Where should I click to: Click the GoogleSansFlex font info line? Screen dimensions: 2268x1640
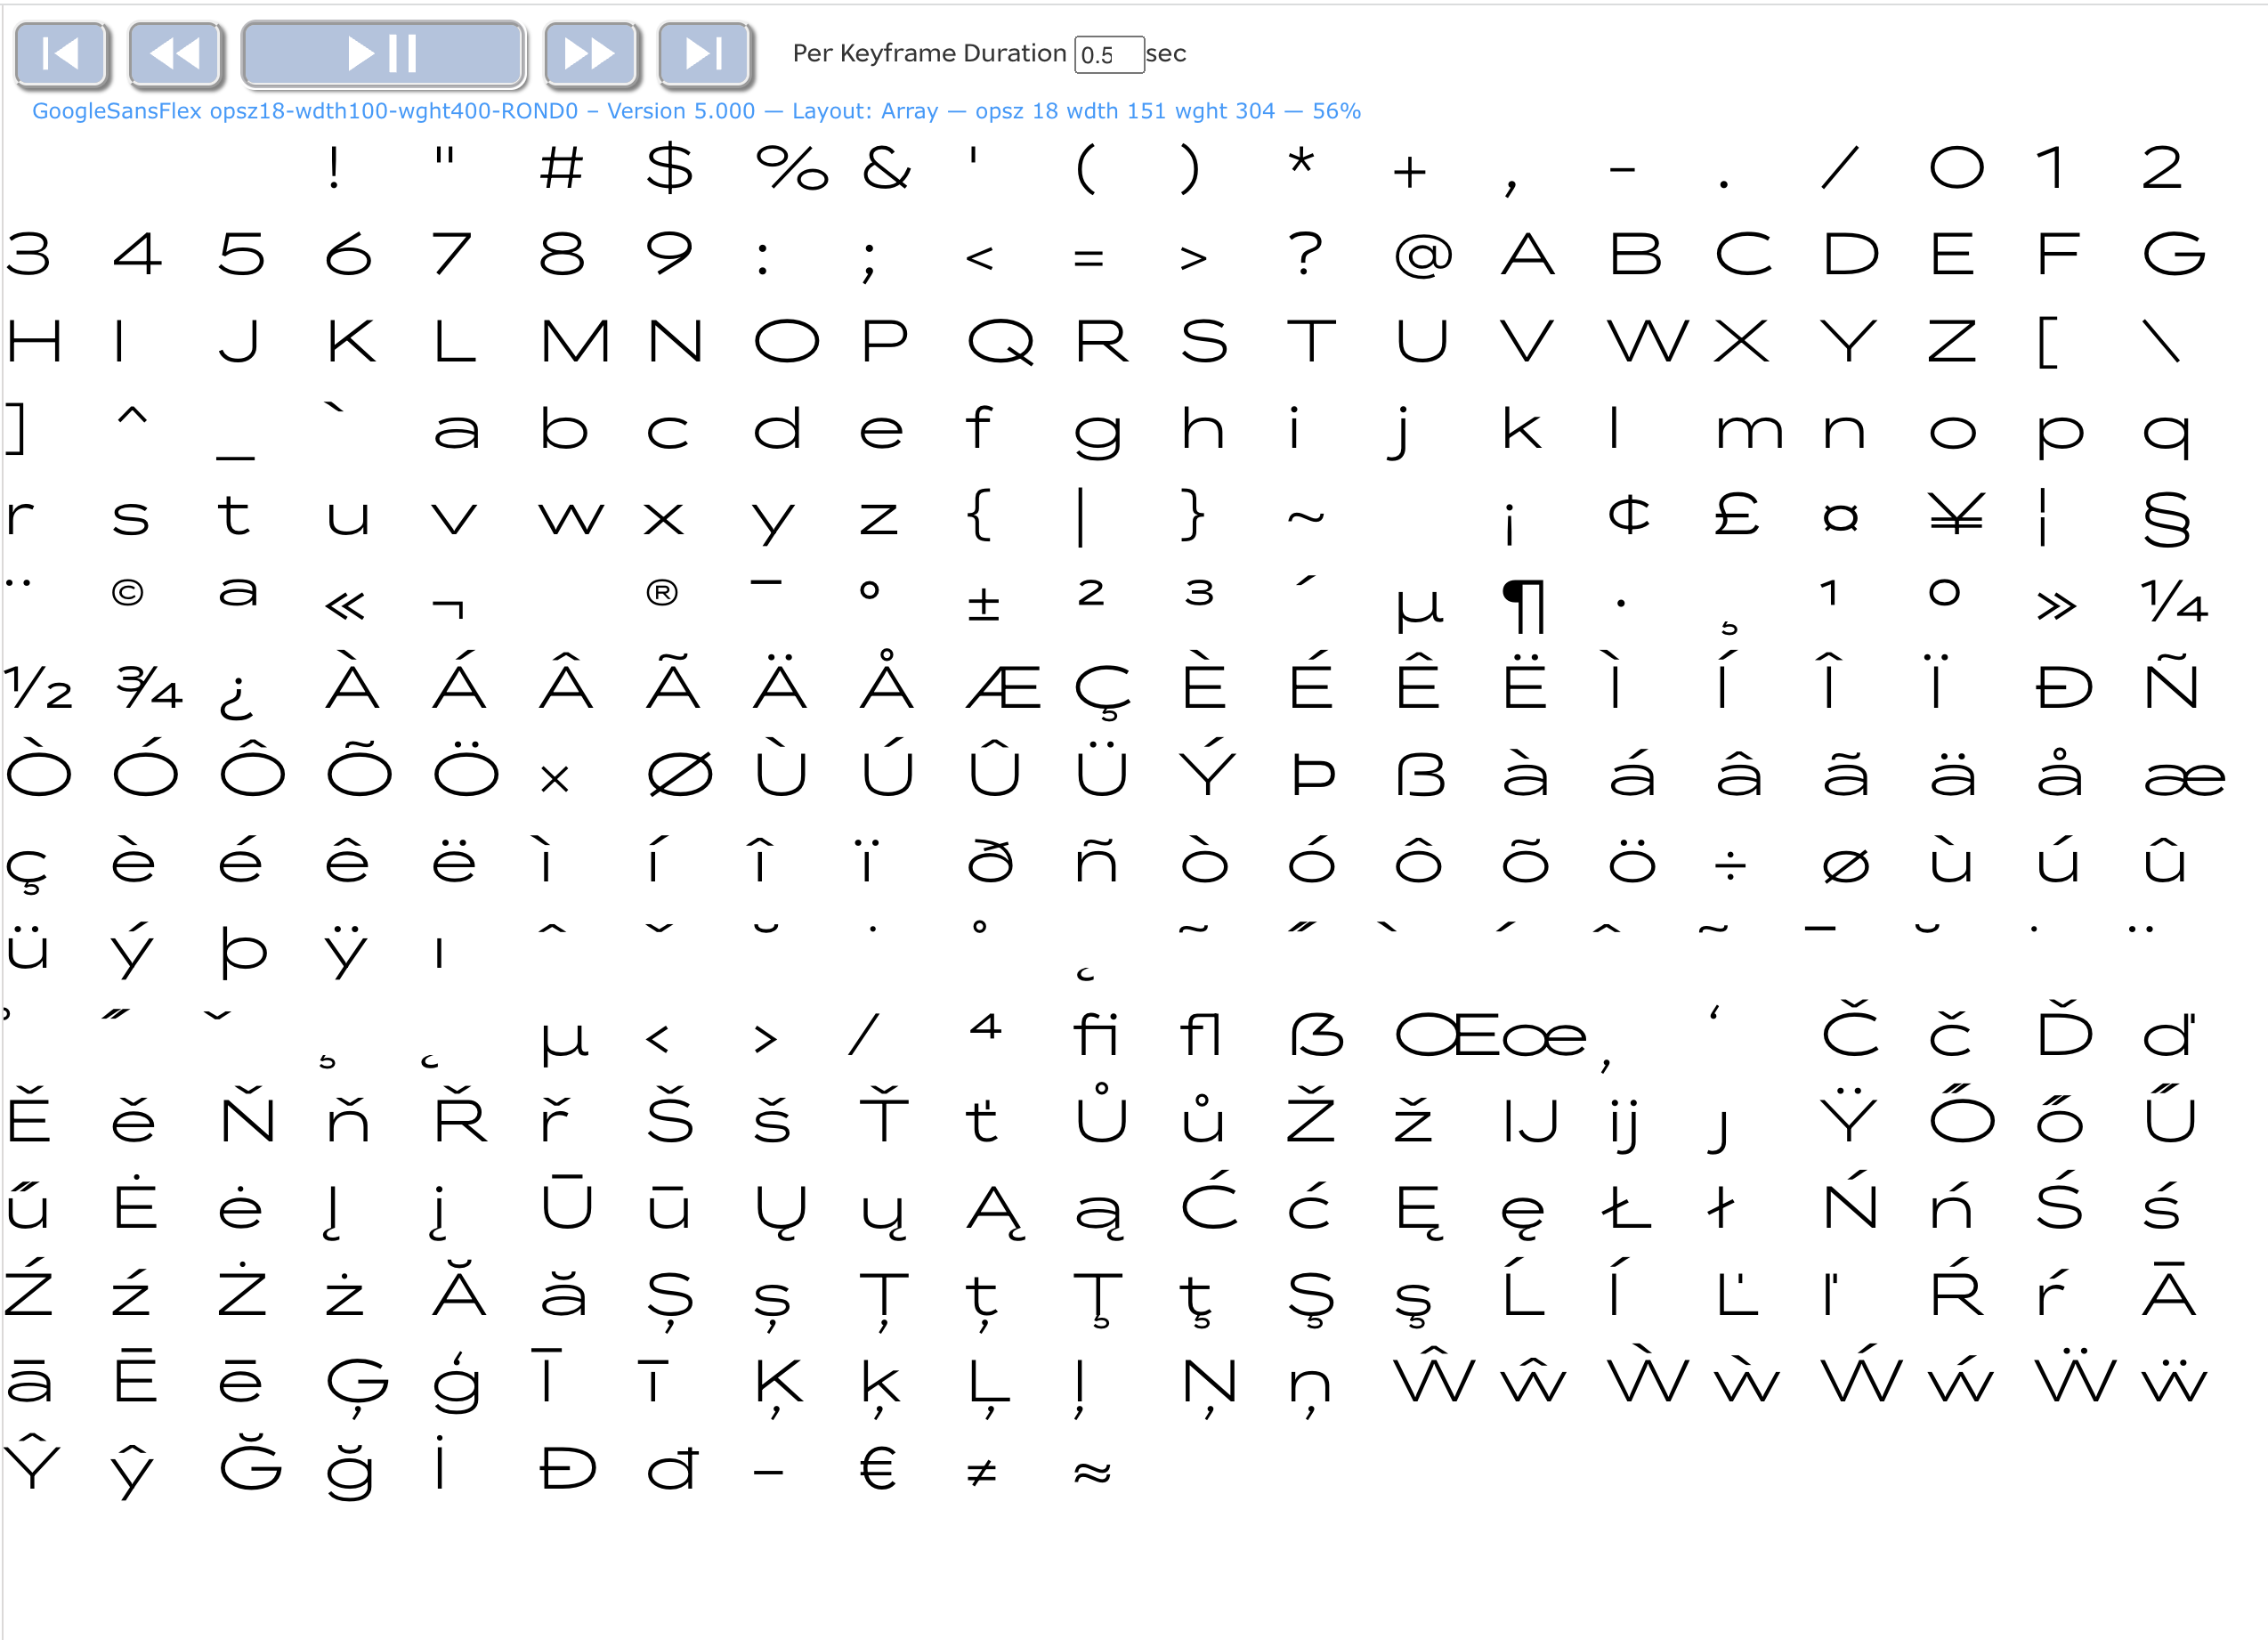point(696,111)
